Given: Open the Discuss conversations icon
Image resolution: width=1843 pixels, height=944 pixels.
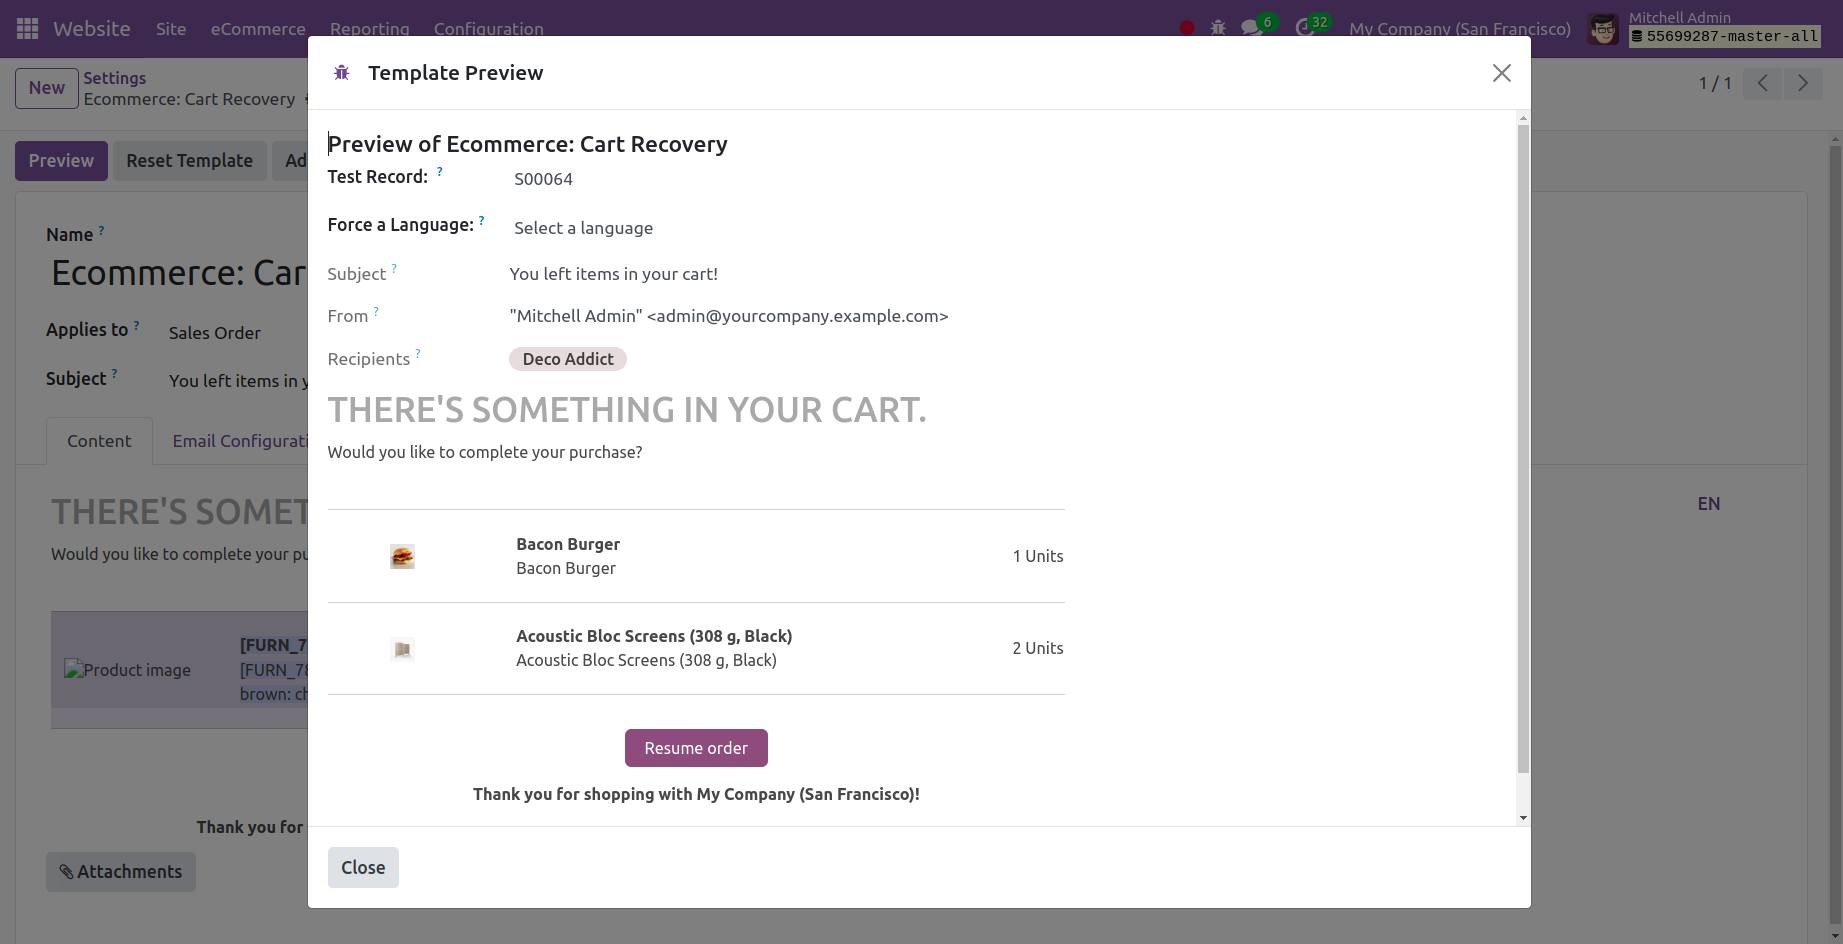Looking at the screenshot, I should pyautogui.click(x=1251, y=27).
